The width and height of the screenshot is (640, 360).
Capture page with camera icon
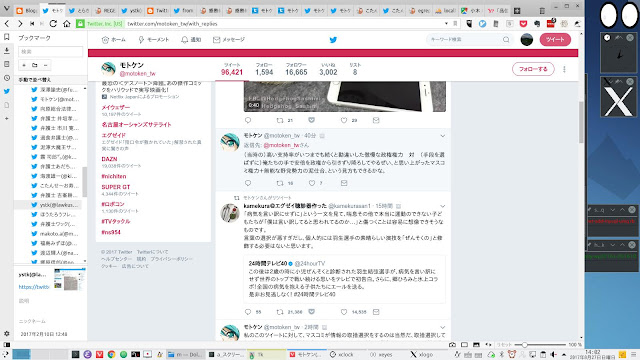[x=452, y=345]
